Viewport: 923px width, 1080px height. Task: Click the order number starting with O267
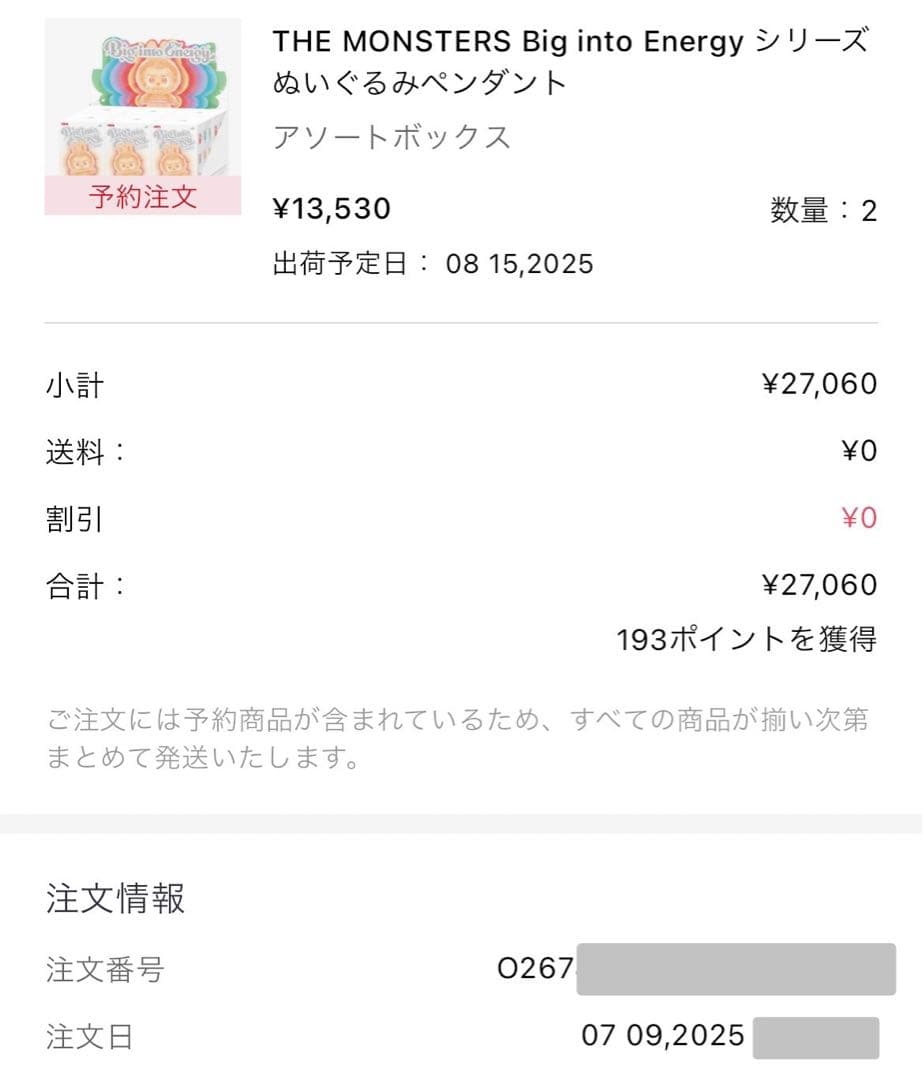tap(537, 968)
